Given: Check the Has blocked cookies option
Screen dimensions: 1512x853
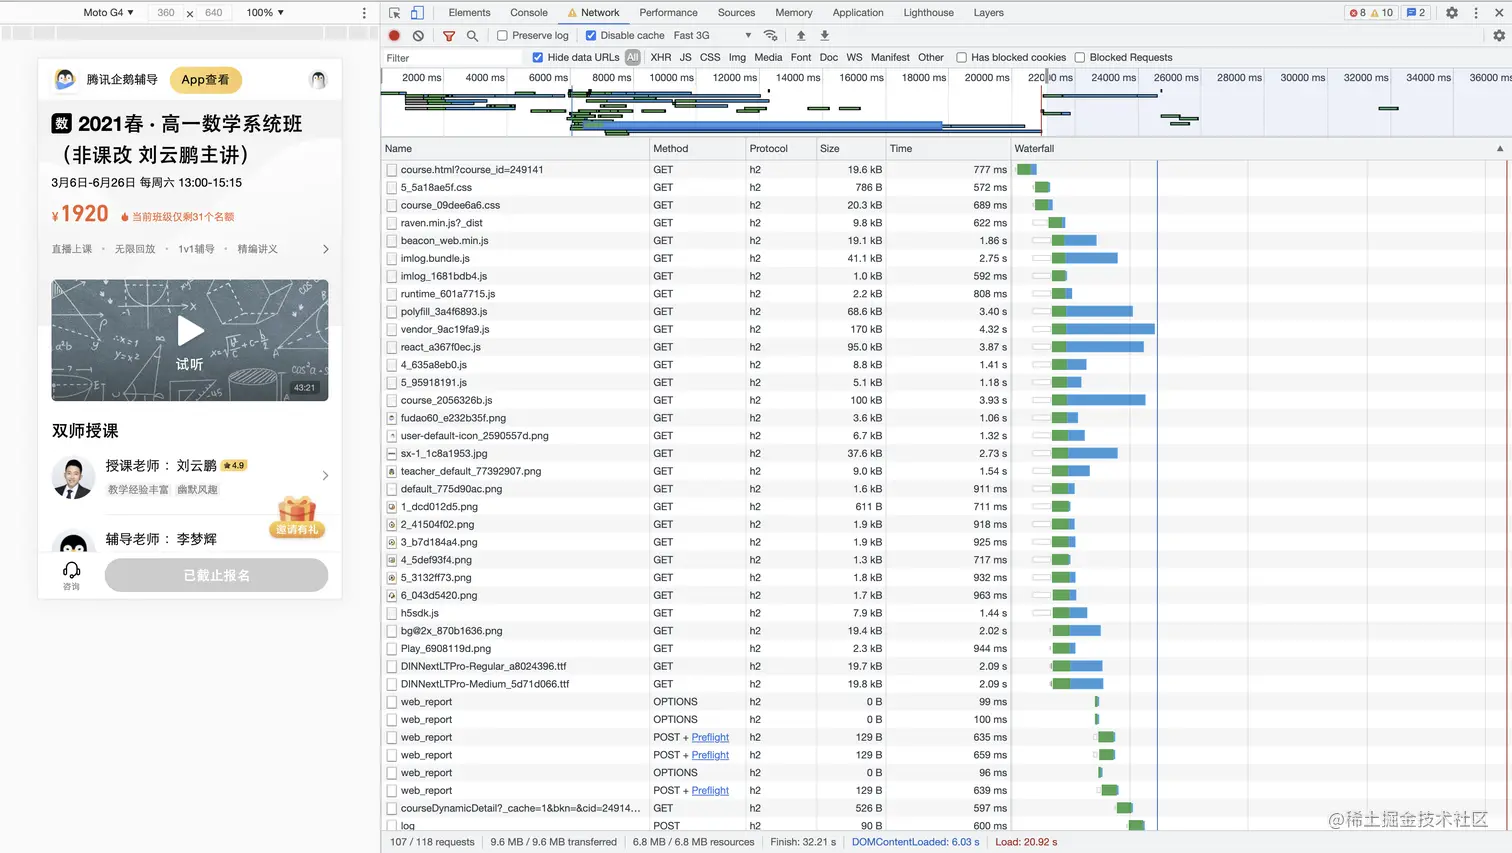Looking at the screenshot, I should click(x=961, y=57).
